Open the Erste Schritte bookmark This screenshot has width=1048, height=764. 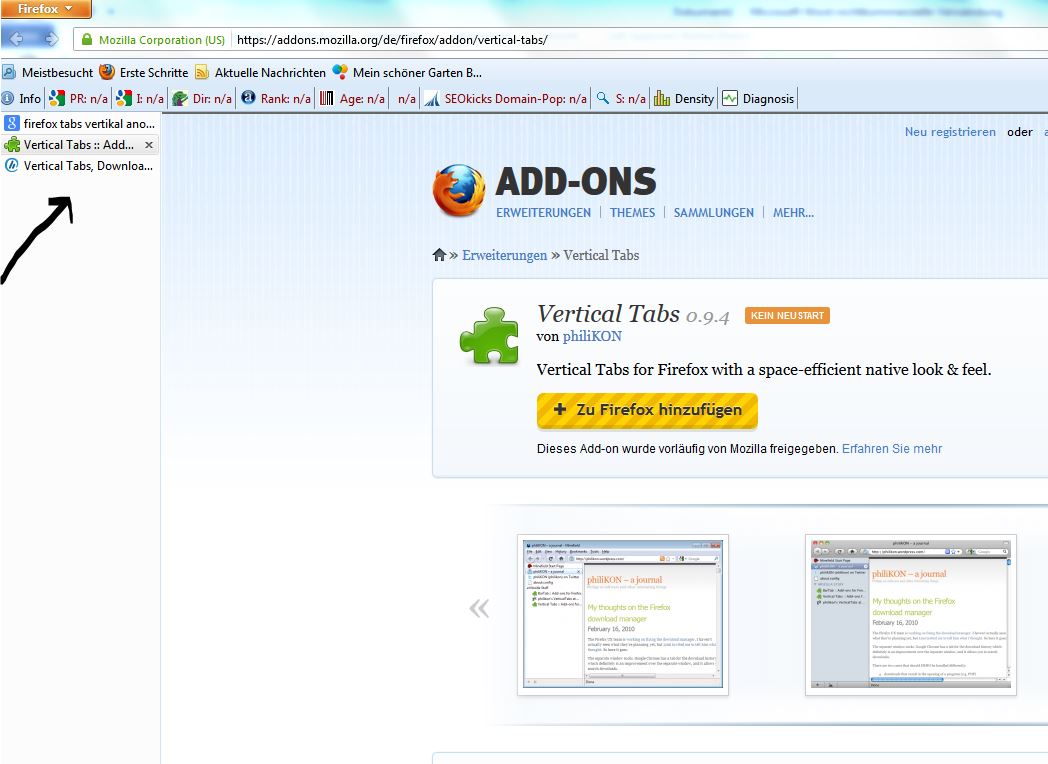(143, 72)
